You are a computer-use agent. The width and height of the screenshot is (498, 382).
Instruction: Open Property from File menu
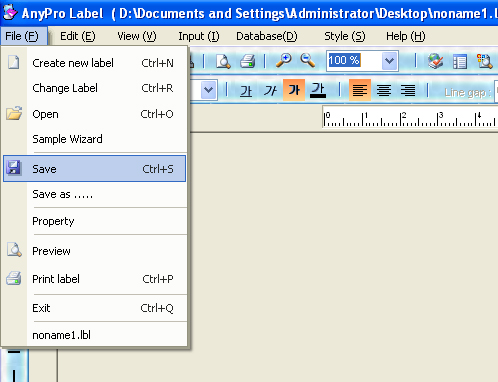point(95,221)
